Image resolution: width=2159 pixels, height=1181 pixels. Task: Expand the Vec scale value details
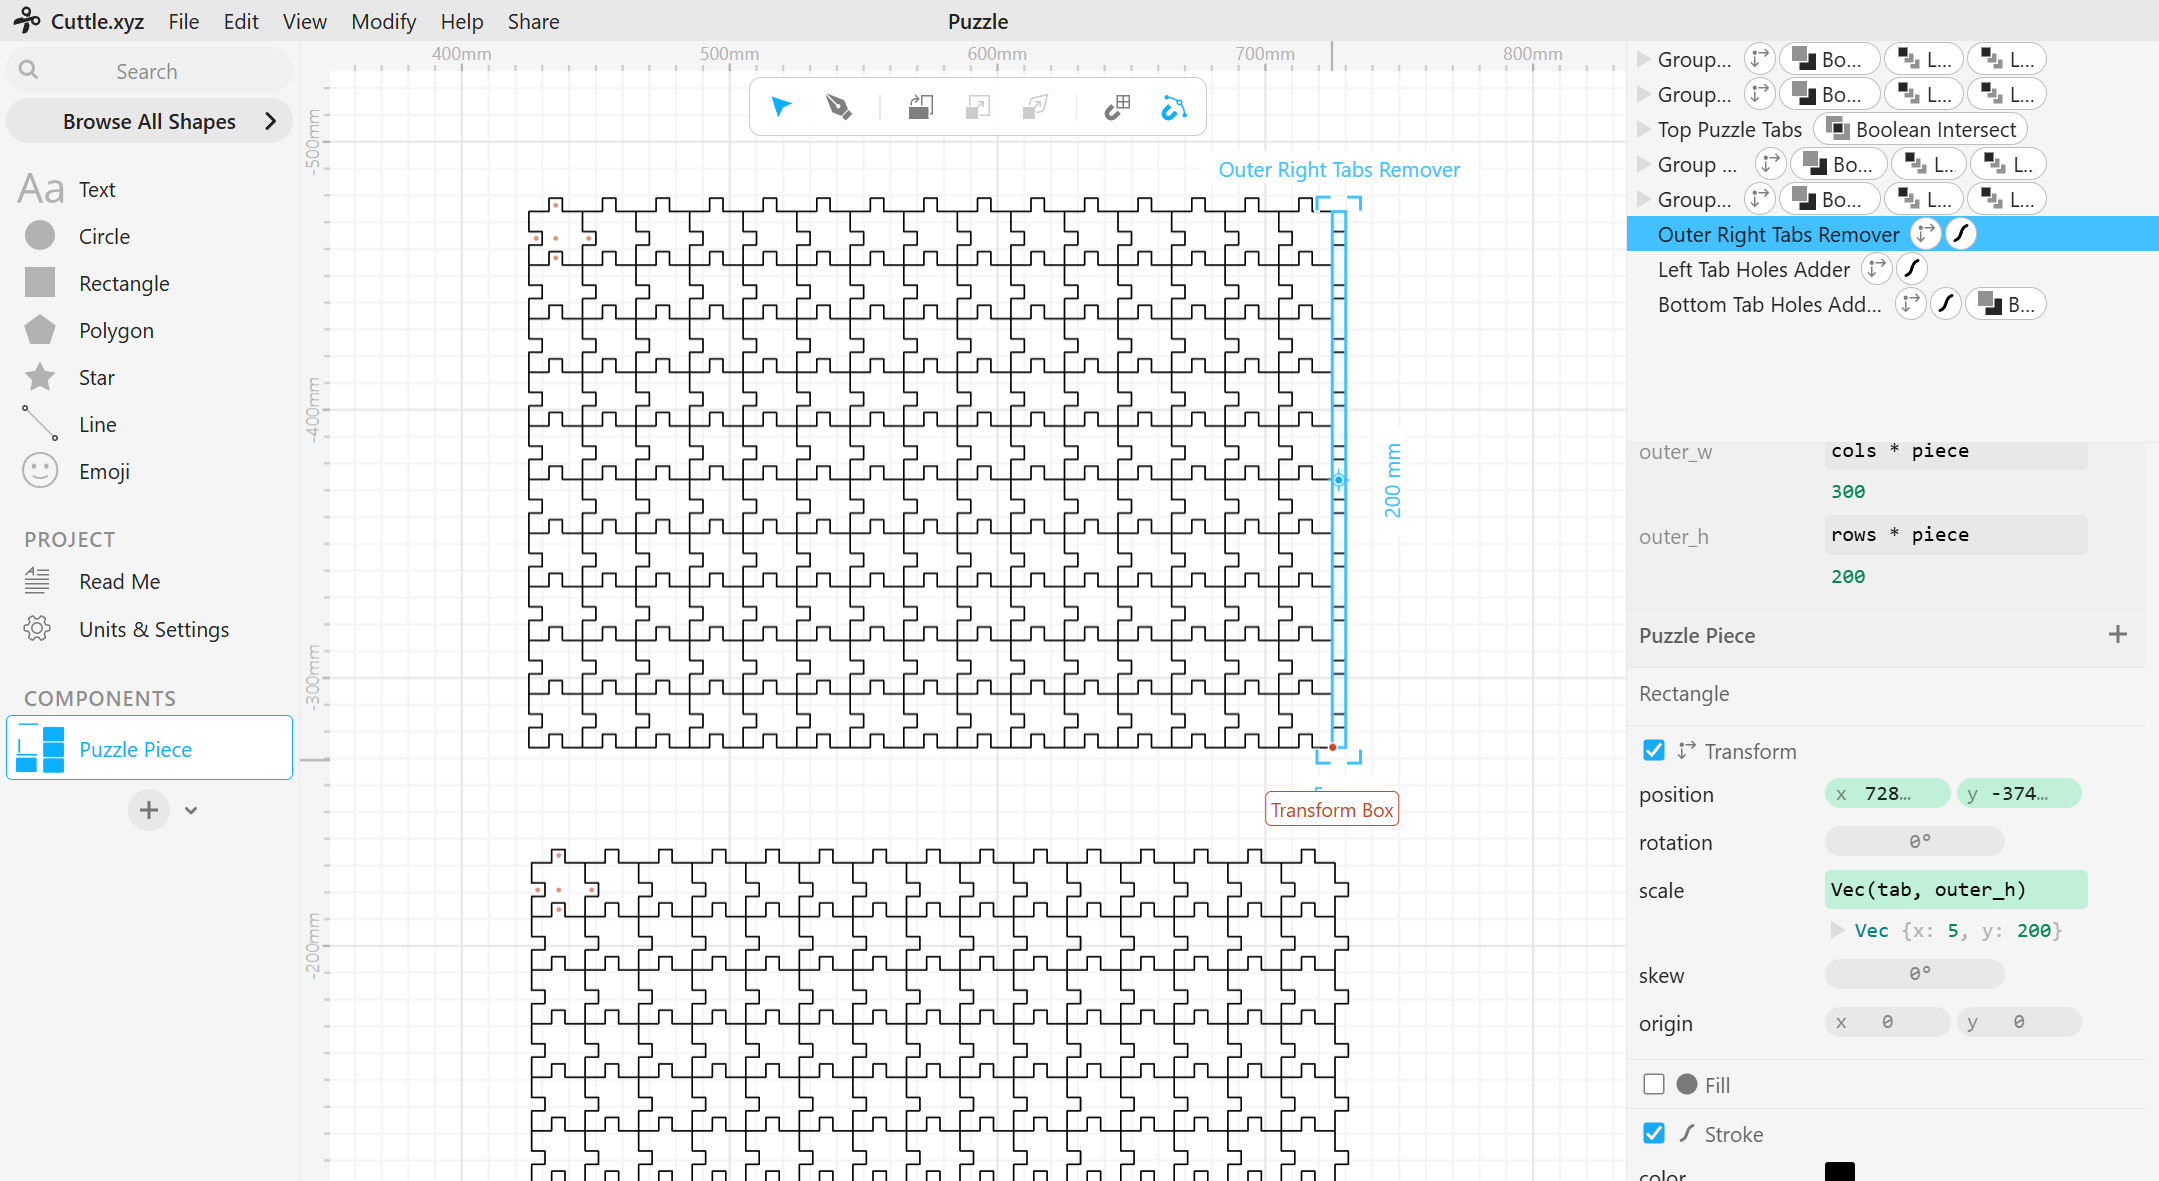coord(1838,930)
